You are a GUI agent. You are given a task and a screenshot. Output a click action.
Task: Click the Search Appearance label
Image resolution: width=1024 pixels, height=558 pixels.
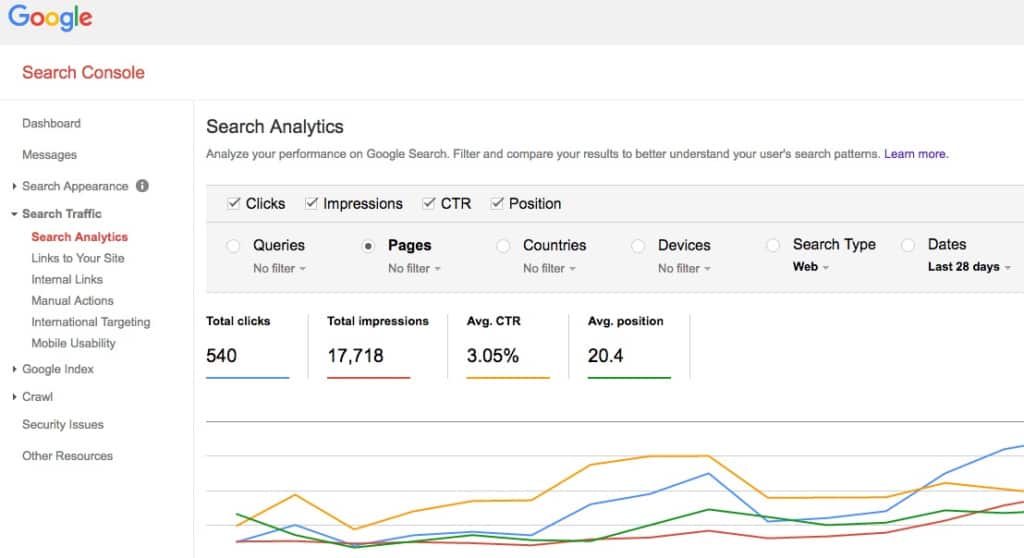(75, 186)
